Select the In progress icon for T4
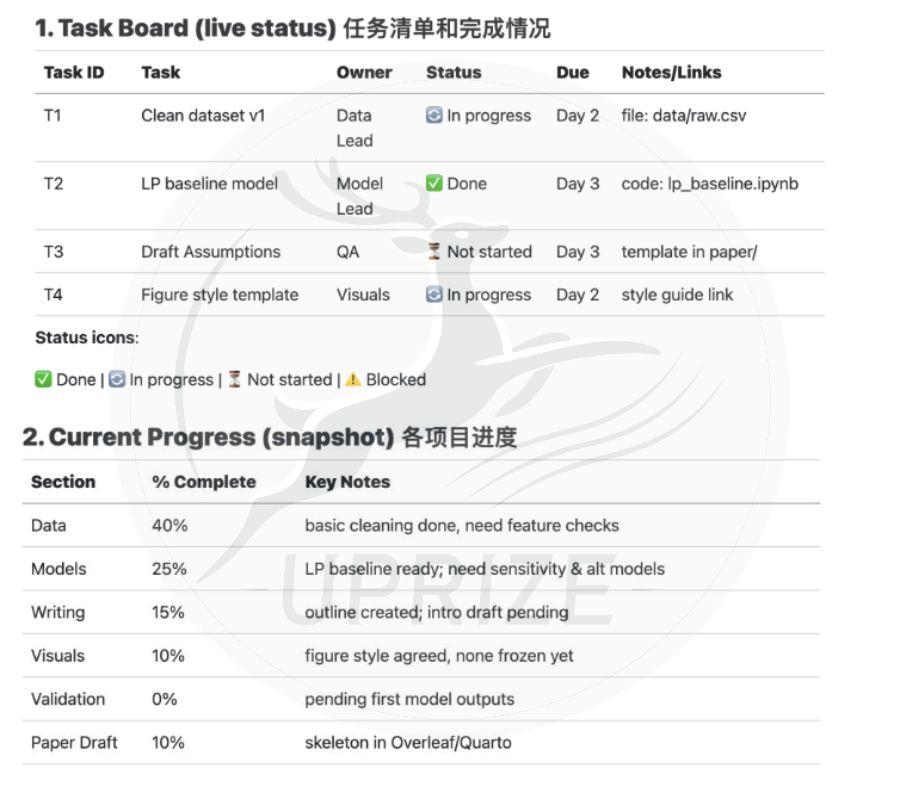The image size is (900, 799). pos(434,295)
